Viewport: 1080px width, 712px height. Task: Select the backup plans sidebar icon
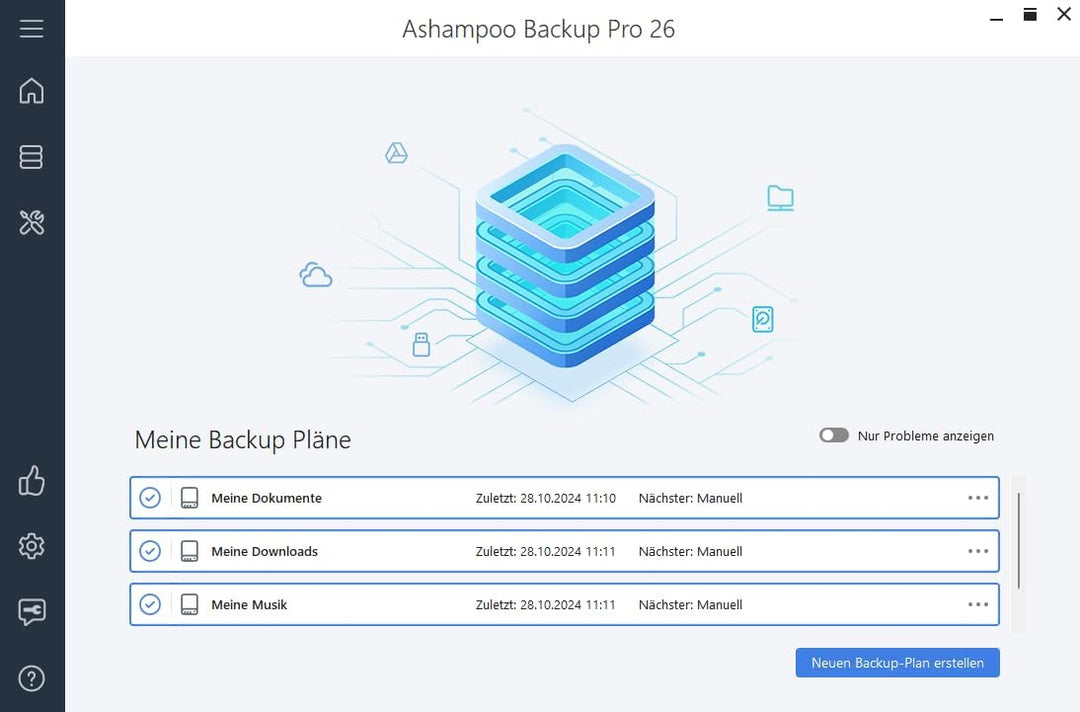point(31,157)
